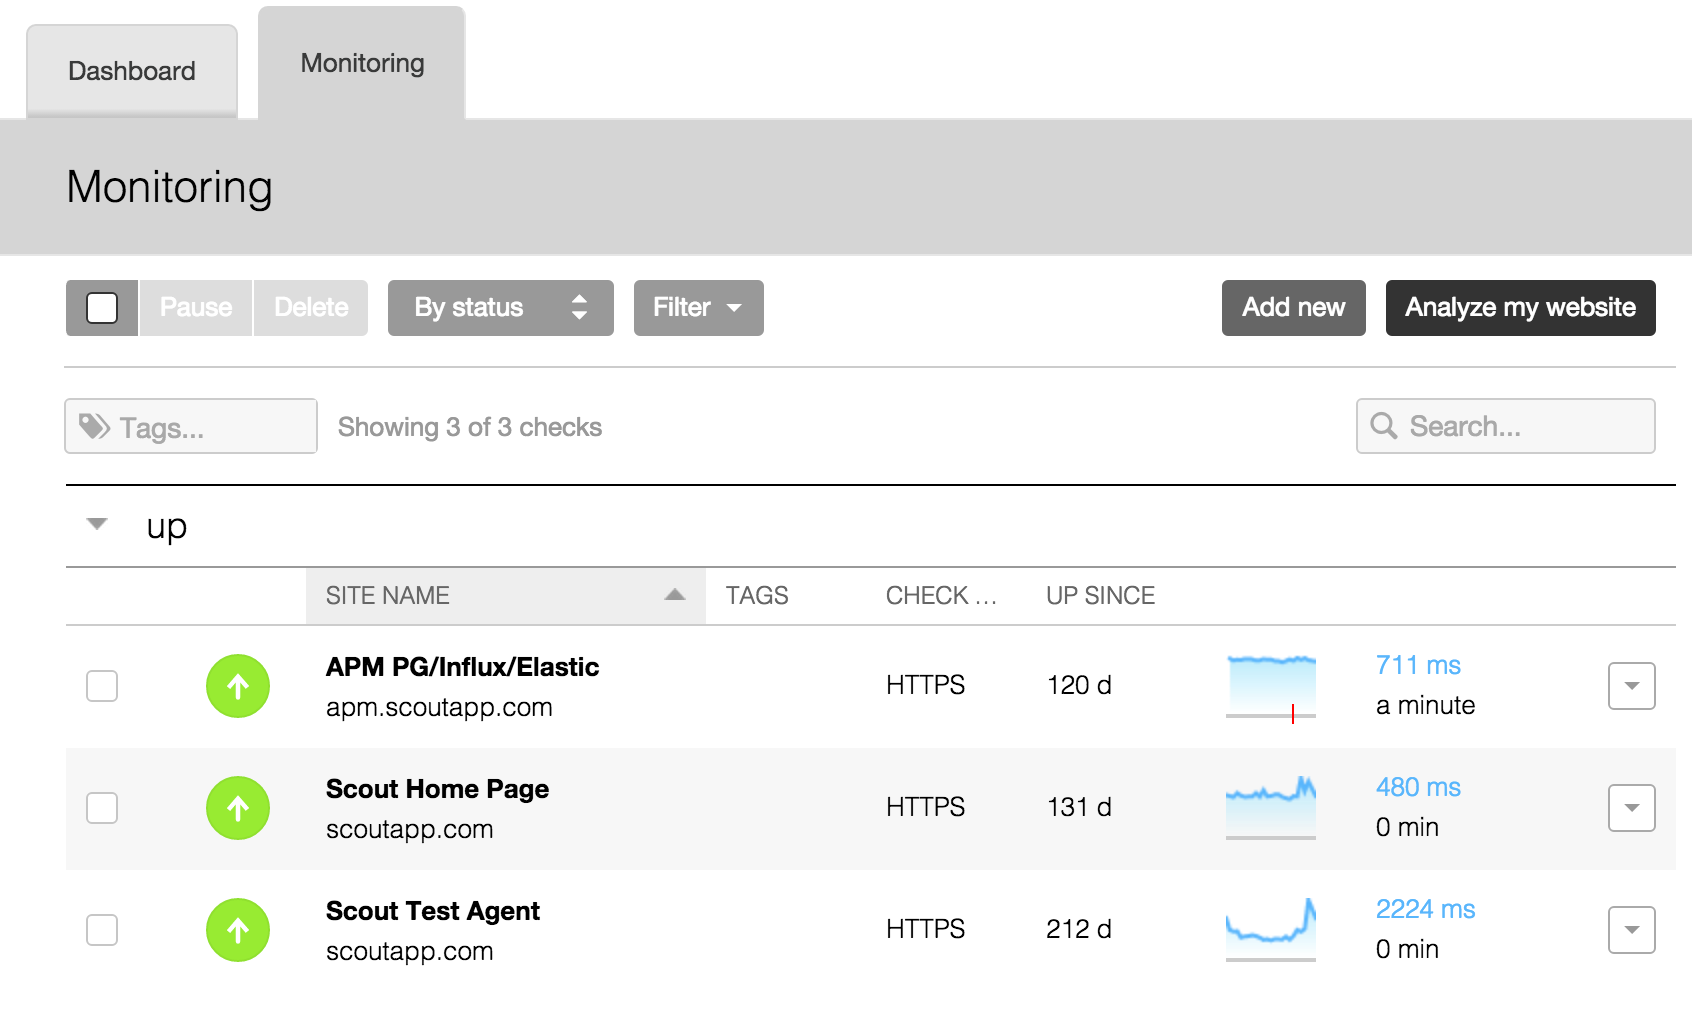Click the TAGS column header

(757, 596)
